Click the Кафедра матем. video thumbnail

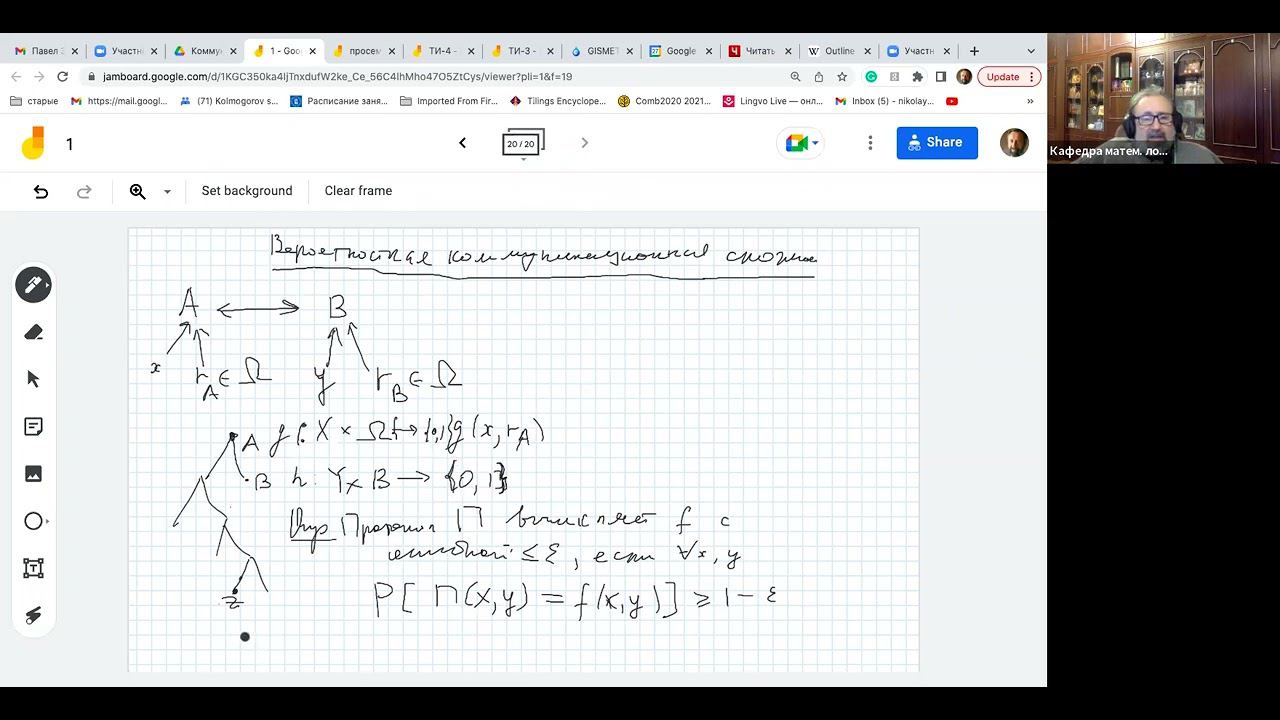point(1163,98)
